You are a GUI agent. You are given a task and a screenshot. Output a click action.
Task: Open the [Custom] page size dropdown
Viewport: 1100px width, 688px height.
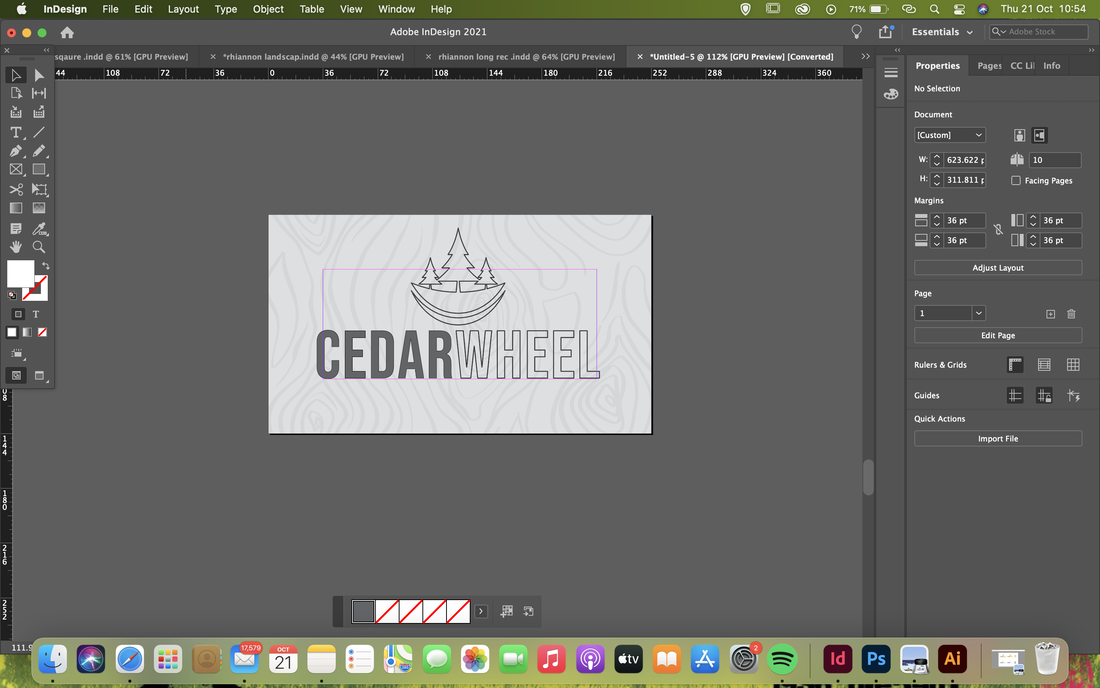pos(949,135)
